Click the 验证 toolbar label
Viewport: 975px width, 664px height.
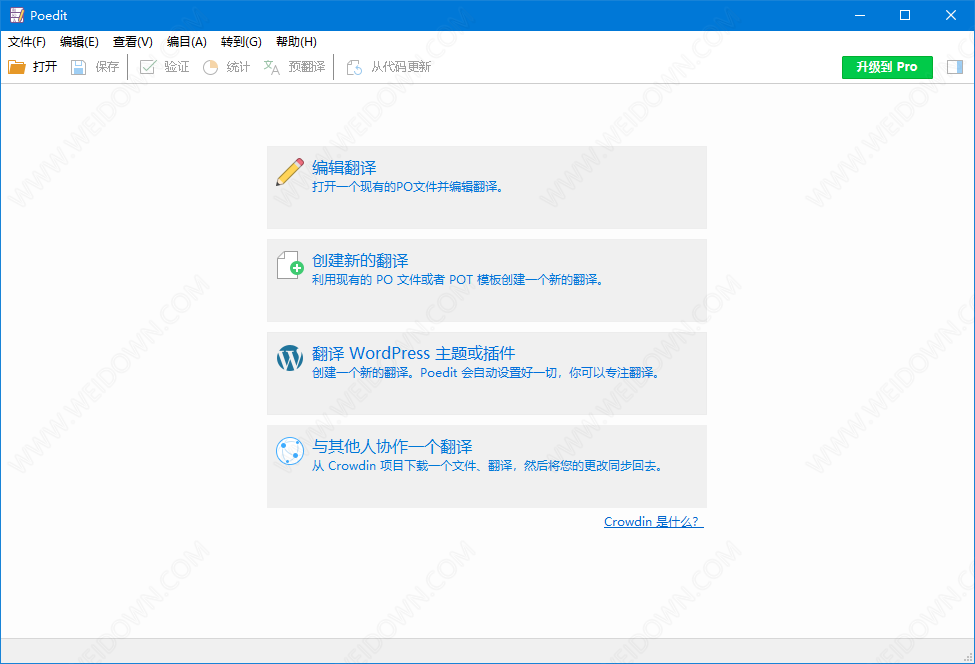click(177, 67)
